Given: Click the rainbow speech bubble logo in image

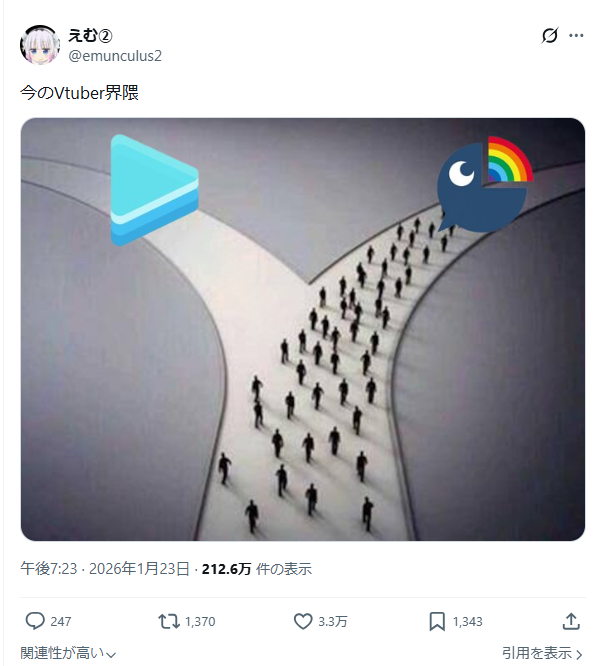Looking at the screenshot, I should [x=485, y=184].
